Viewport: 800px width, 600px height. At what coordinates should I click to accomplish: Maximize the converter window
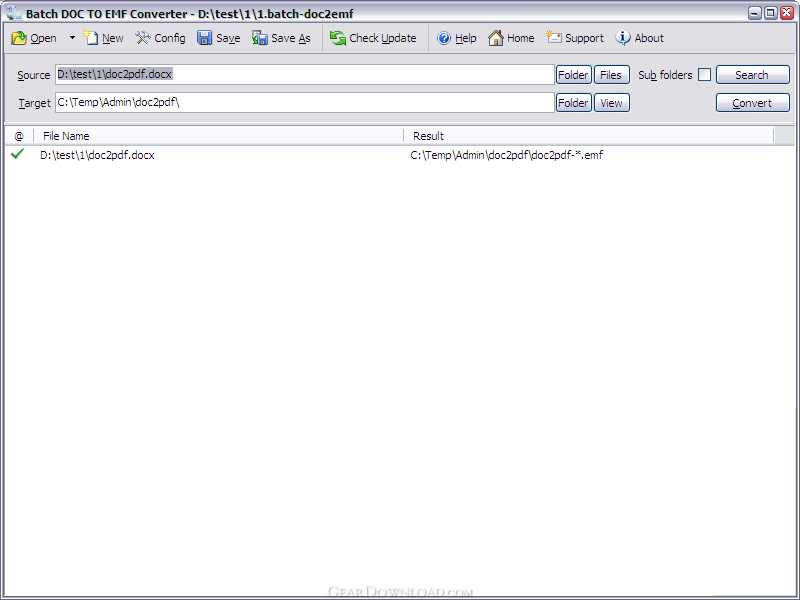click(x=771, y=13)
